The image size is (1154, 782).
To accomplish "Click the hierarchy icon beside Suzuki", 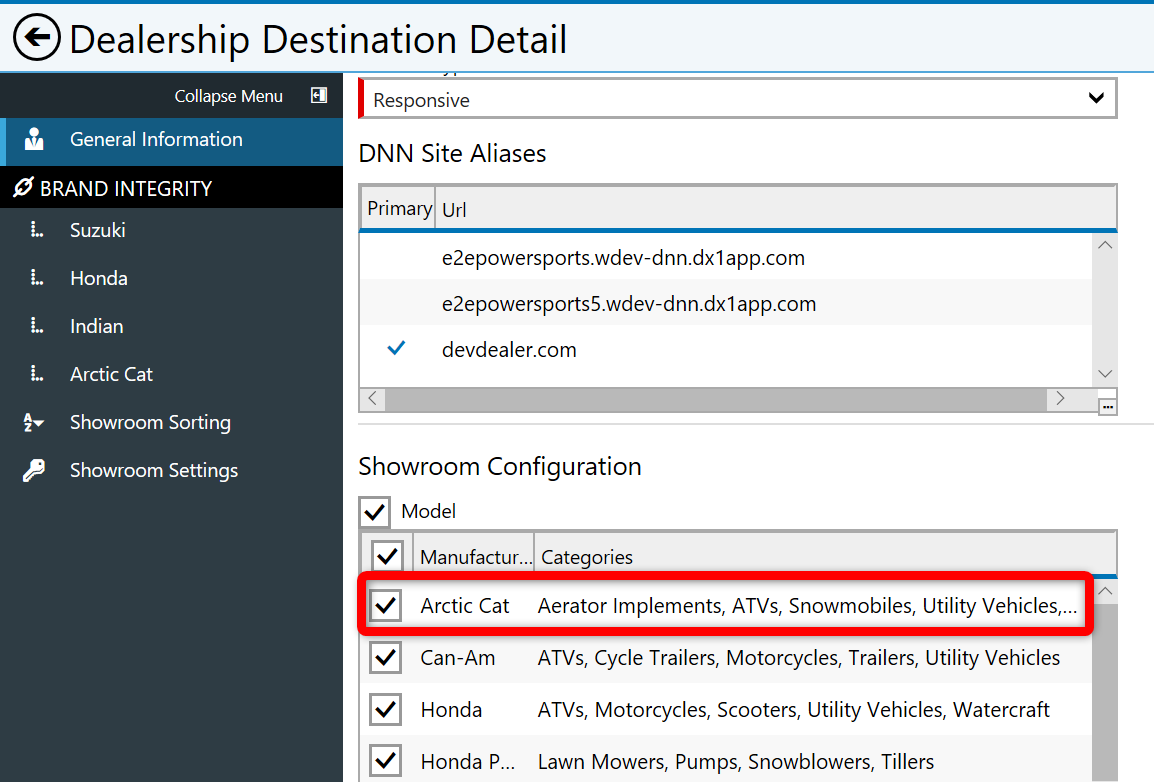I will point(36,230).
